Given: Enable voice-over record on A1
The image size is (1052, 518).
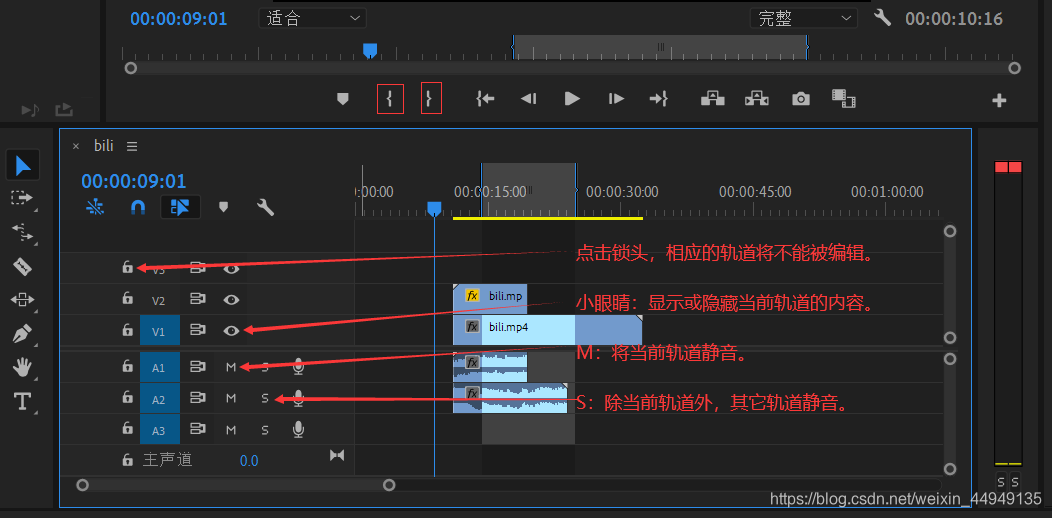Looking at the screenshot, I should tap(299, 366).
